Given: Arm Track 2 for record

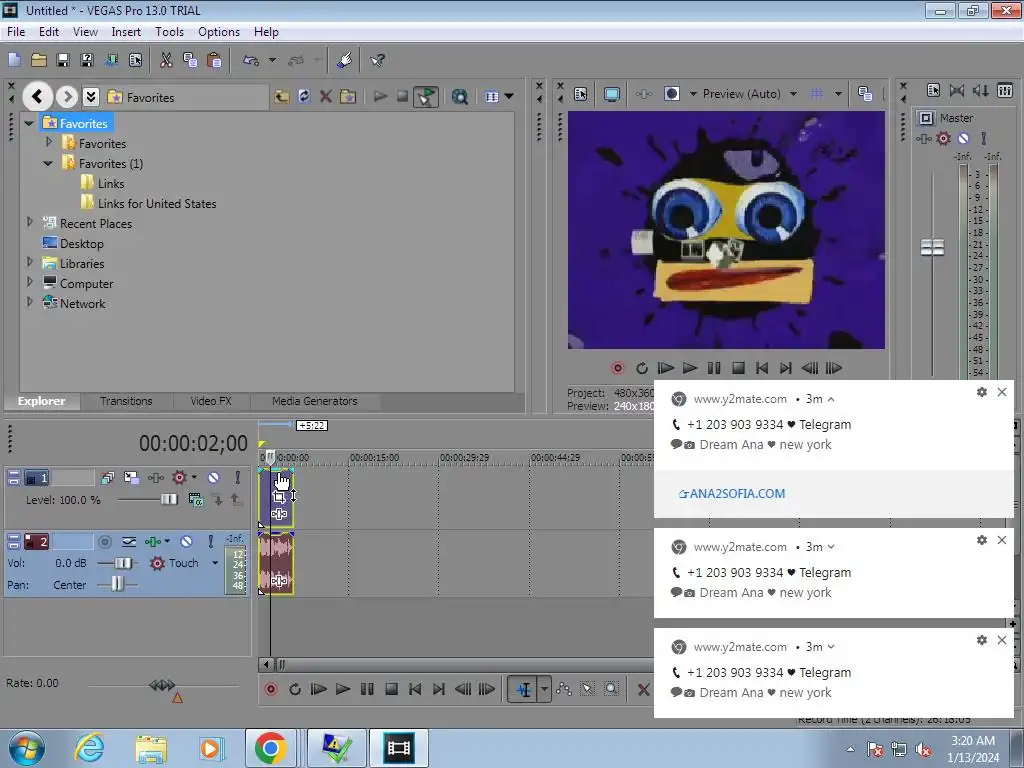Looking at the screenshot, I should [104, 541].
